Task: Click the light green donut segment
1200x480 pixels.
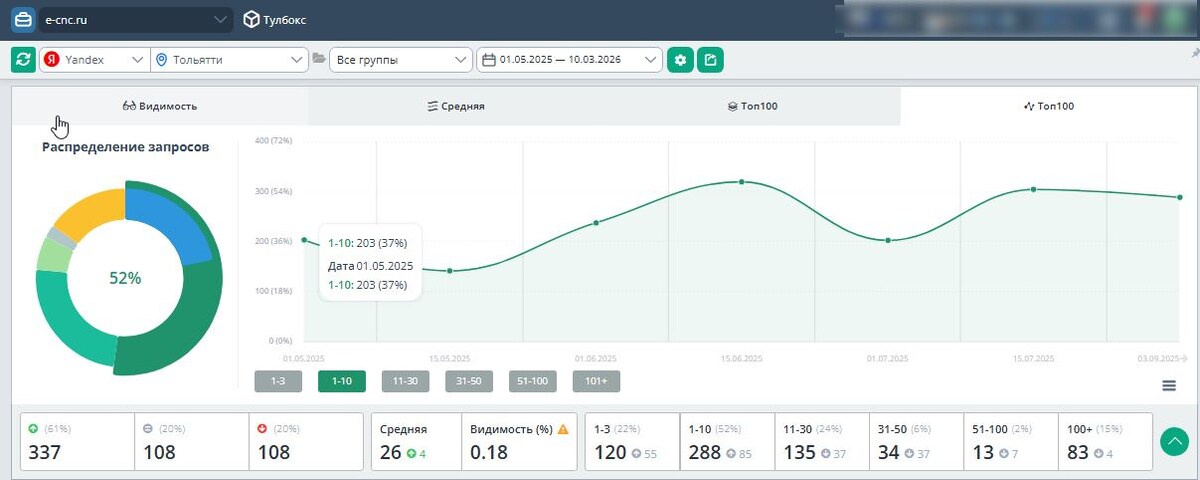Action: point(52,254)
